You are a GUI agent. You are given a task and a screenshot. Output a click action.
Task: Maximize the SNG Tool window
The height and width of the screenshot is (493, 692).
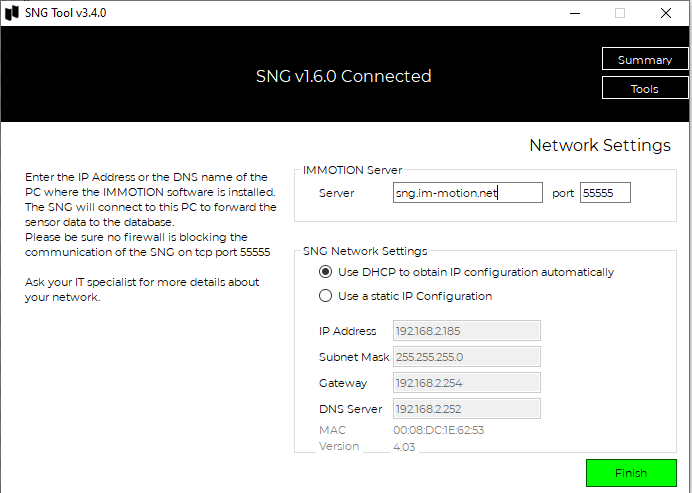[620, 13]
